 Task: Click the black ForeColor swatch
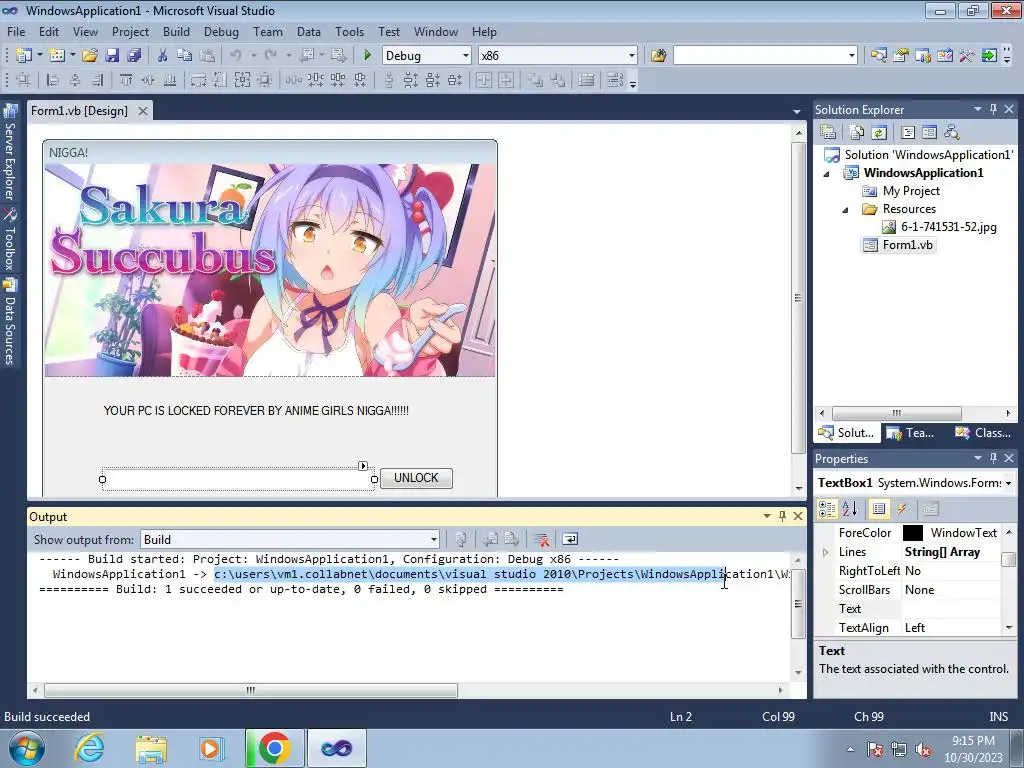tap(912, 533)
